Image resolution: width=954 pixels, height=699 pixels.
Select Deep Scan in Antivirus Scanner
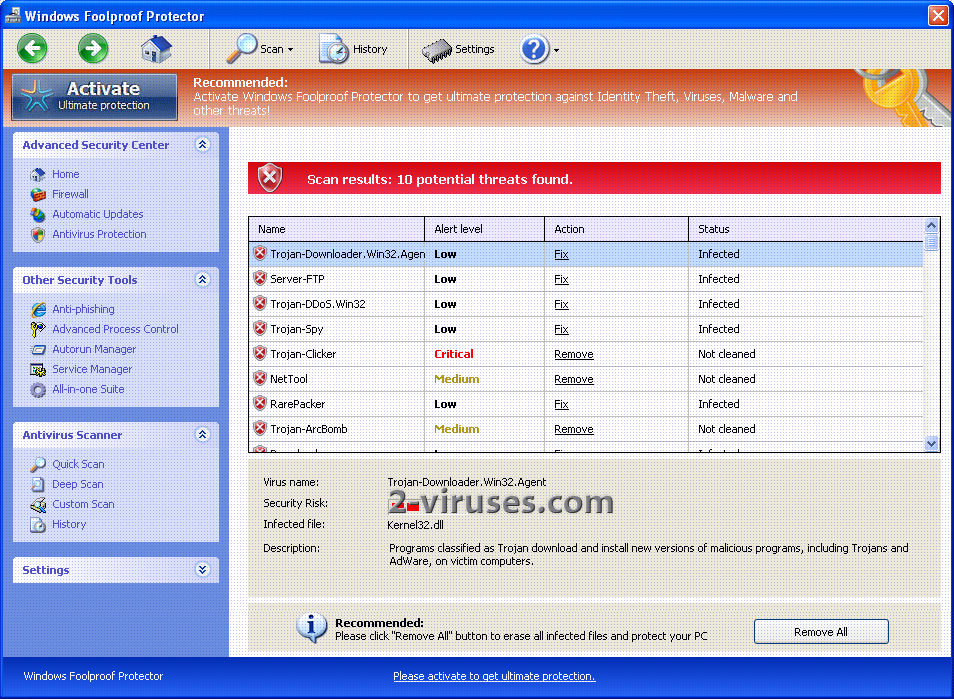(x=77, y=484)
